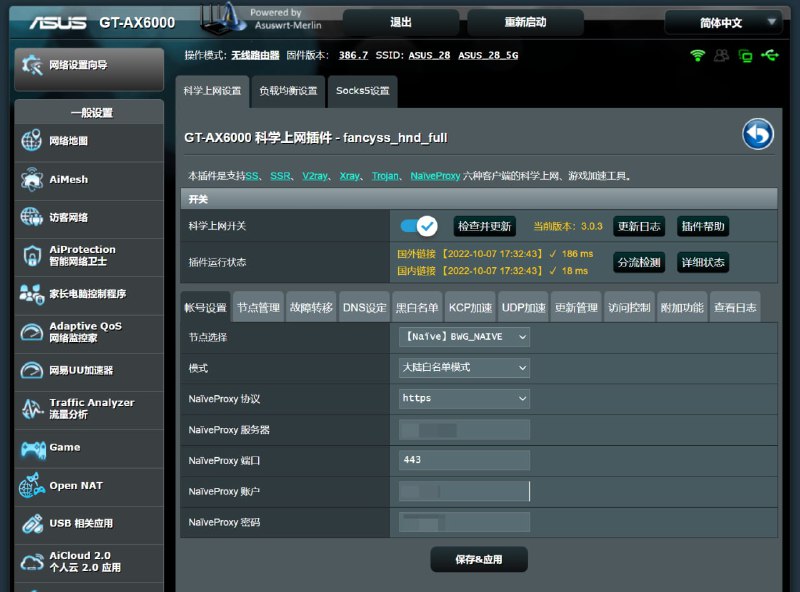This screenshot has width=800, height=592.
Task: Click the green WiFi status icon
Action: tap(697, 55)
